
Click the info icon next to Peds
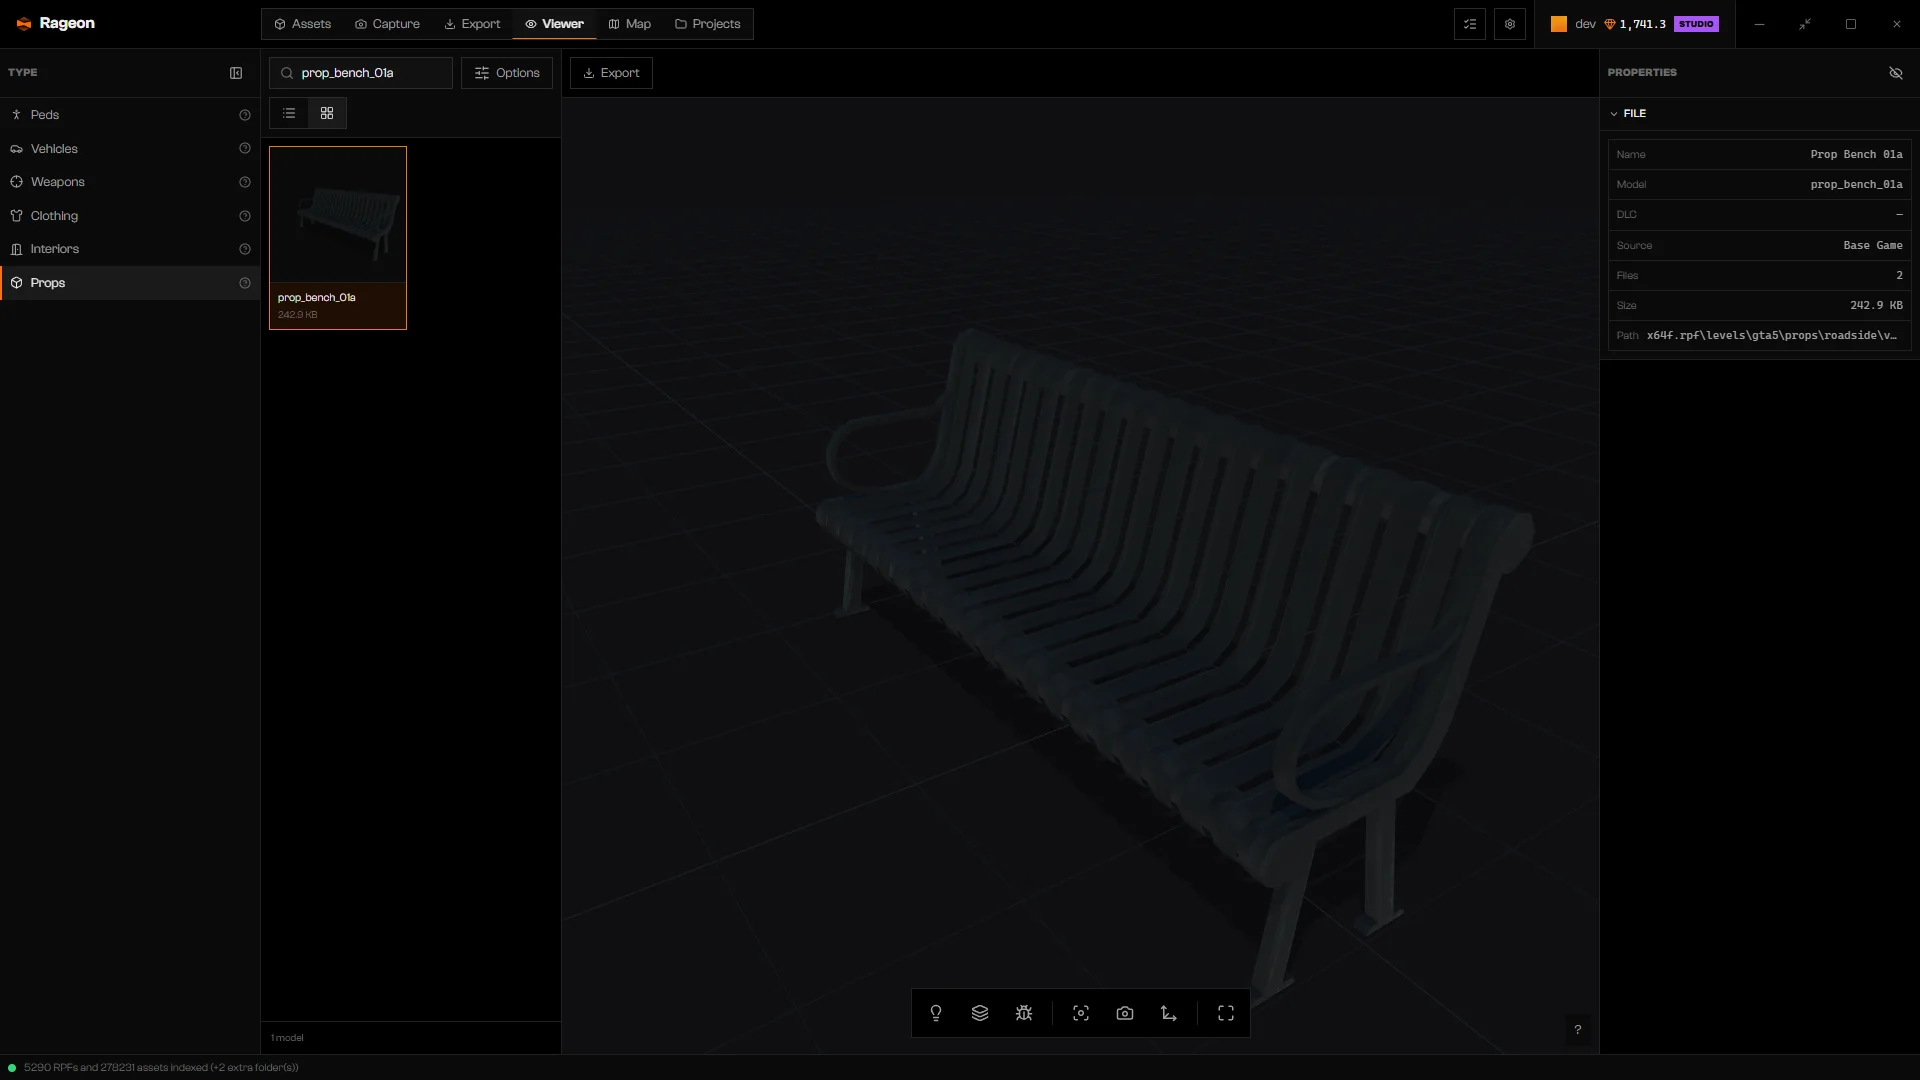coord(245,115)
